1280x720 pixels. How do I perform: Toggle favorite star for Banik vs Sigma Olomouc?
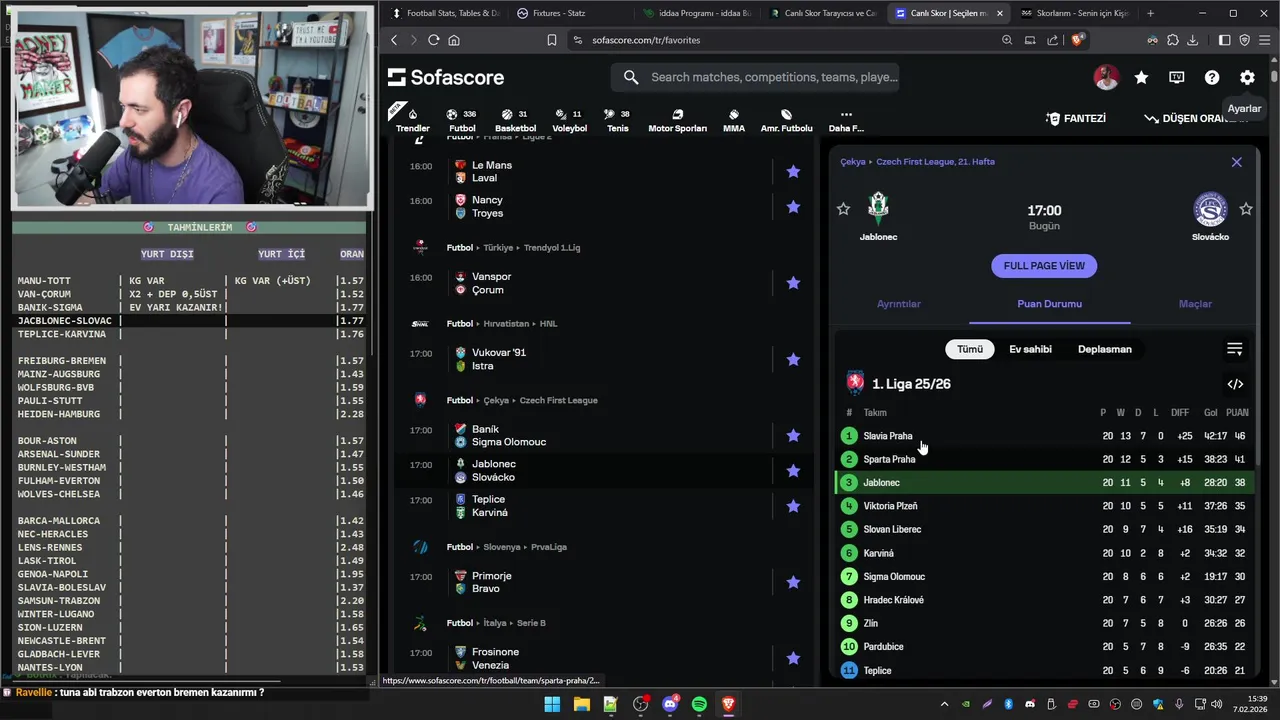[x=793, y=436]
